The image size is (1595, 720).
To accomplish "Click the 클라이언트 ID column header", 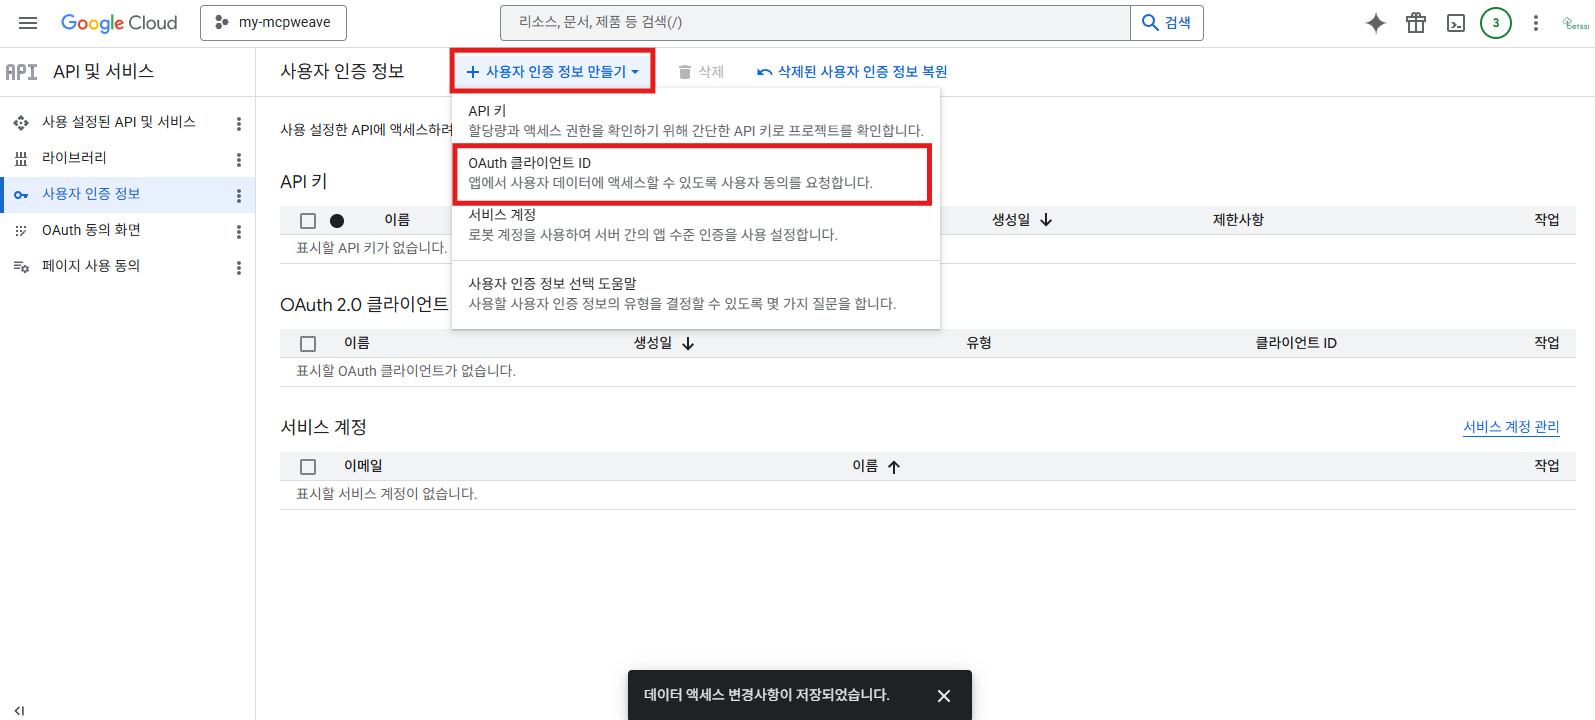I will [x=1296, y=343].
